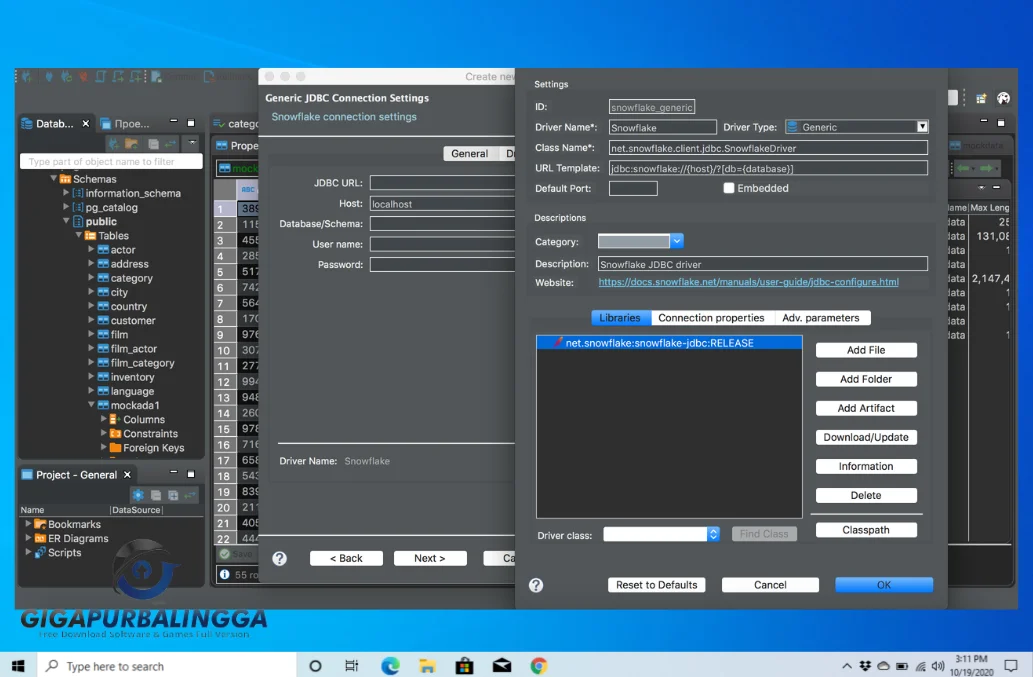Image resolution: width=1033 pixels, height=677 pixels.
Task: Expand the pg_catalog node
Action: [66, 207]
